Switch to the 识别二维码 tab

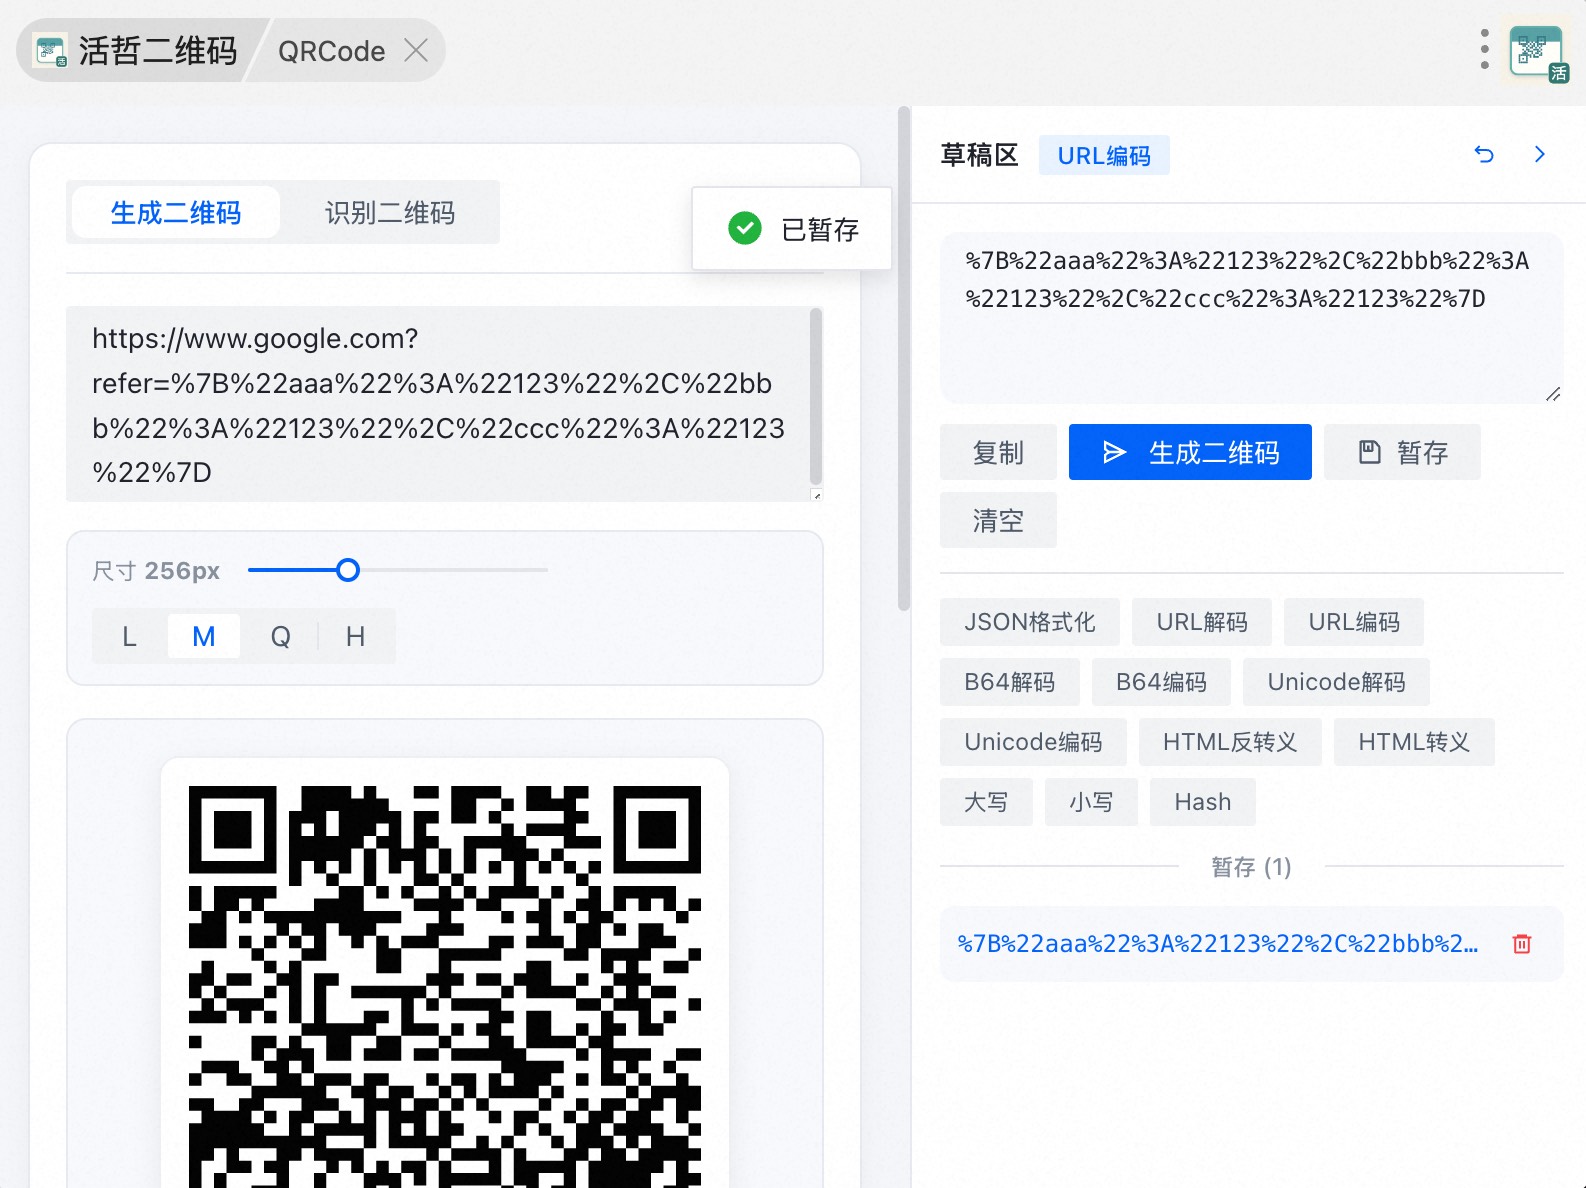pyautogui.click(x=390, y=213)
